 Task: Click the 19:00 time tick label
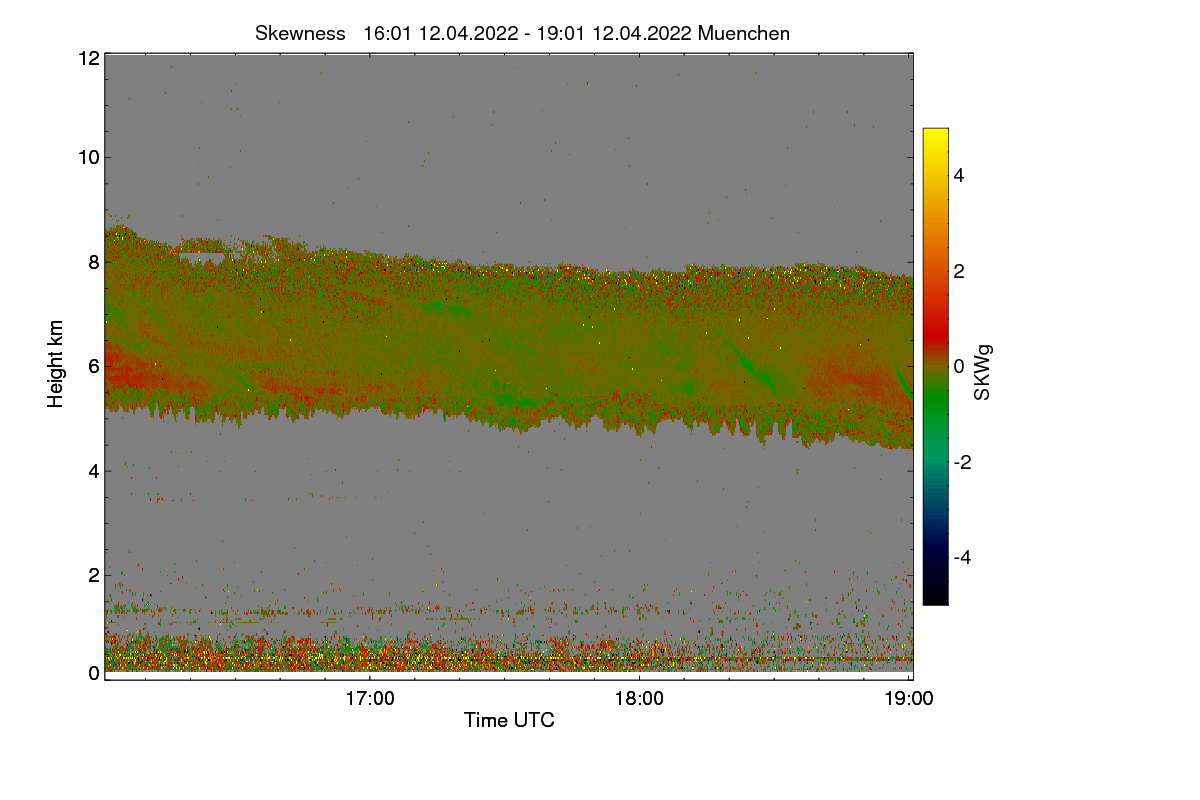point(909,699)
